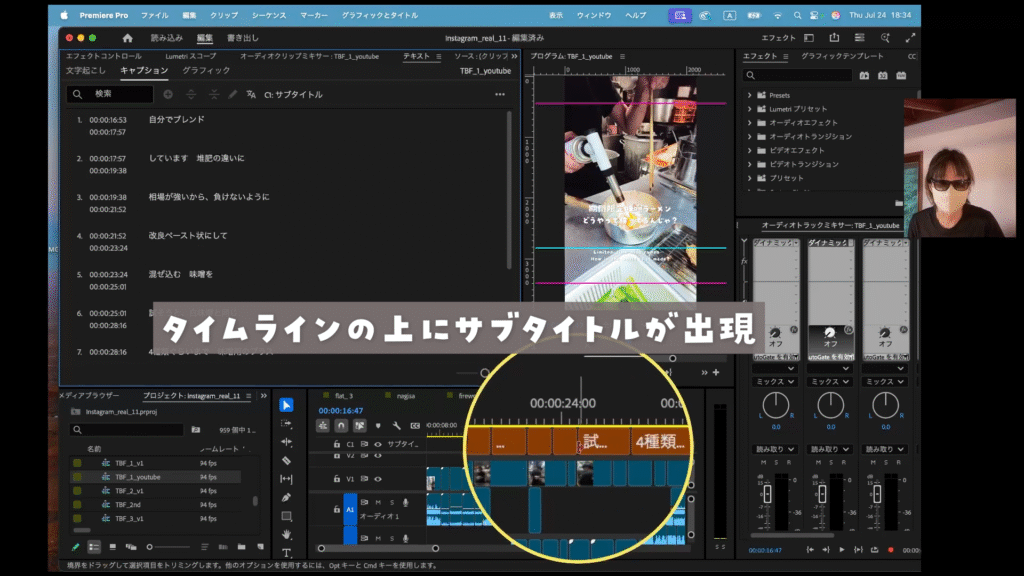Image resolution: width=1024 pixels, height=576 pixels.
Task: Select the Rectangle tool
Action: (286, 516)
